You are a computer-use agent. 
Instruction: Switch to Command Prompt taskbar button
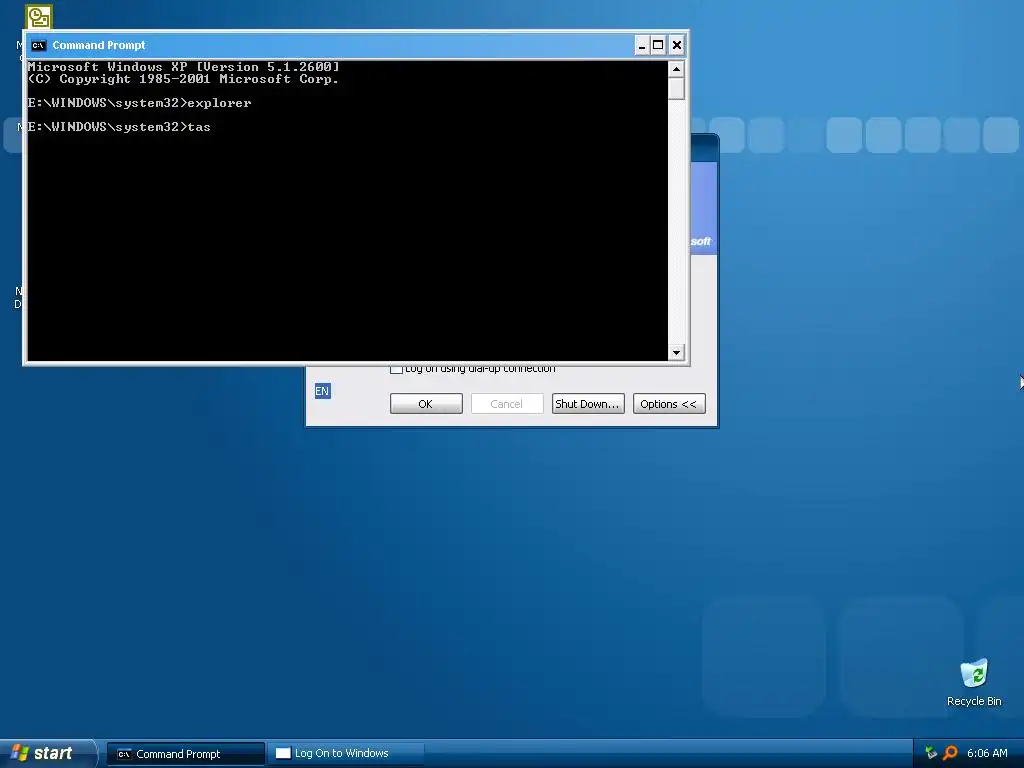[186, 754]
